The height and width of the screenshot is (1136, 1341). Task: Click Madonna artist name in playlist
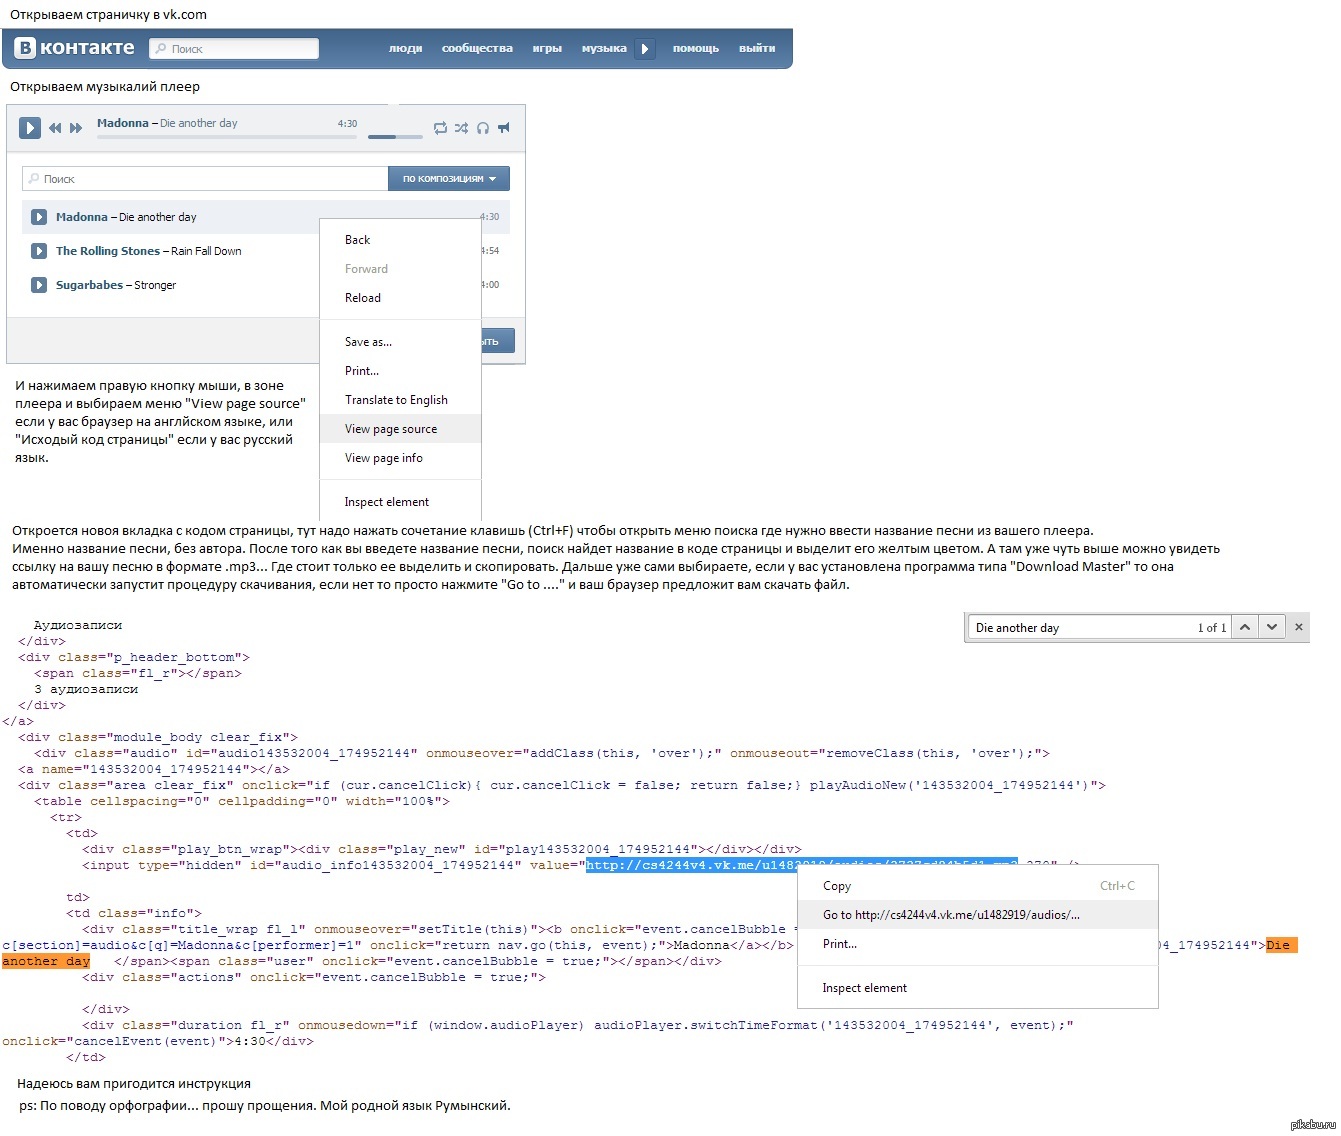[x=82, y=217]
